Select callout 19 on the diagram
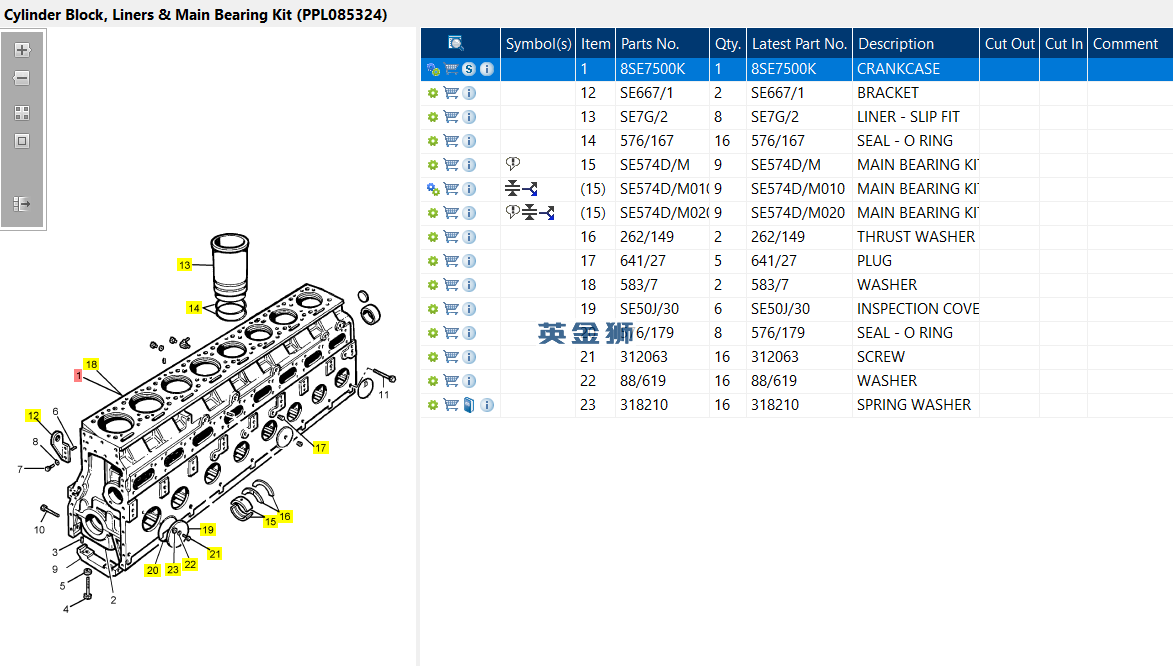The width and height of the screenshot is (1173, 666). 208,529
